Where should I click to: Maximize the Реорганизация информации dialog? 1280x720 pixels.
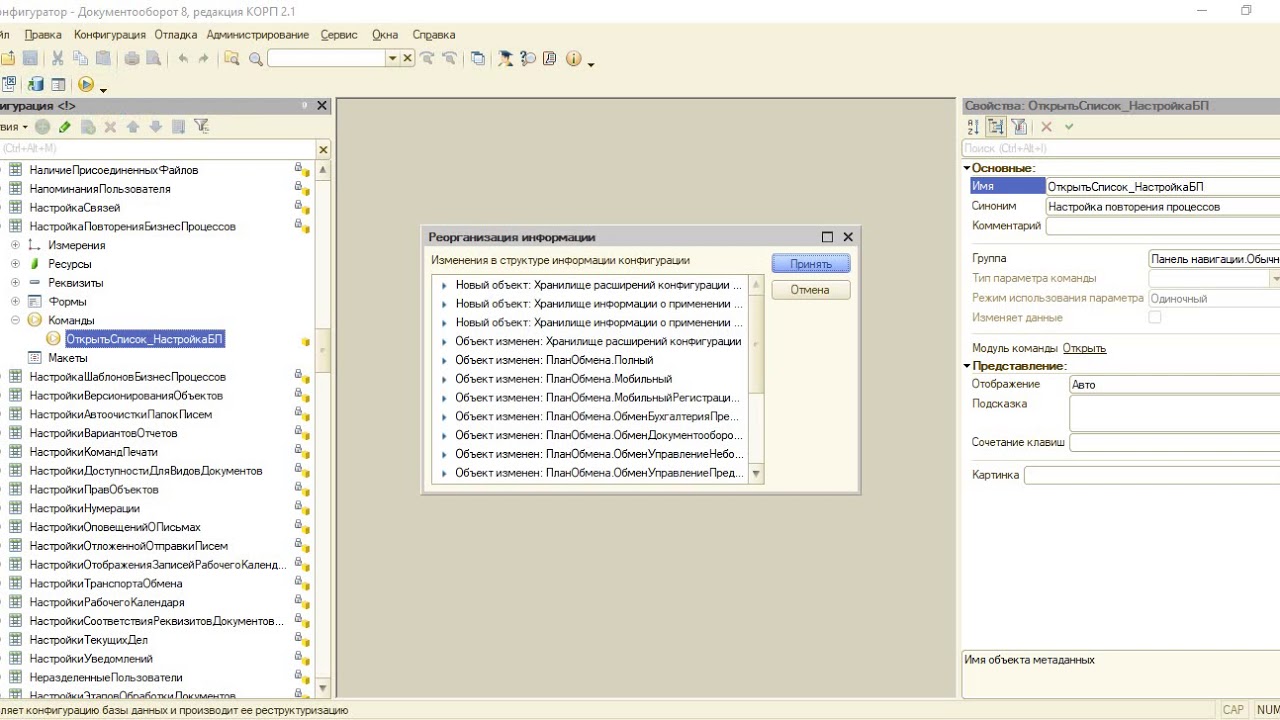827,237
